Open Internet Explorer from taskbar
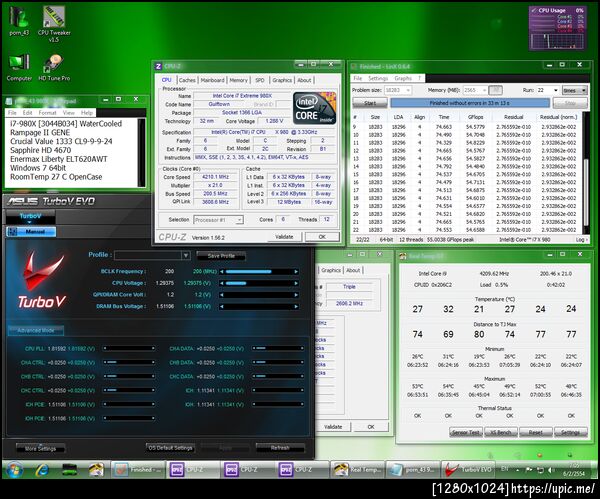The width and height of the screenshot is (600, 499). pyautogui.click(x=42, y=470)
